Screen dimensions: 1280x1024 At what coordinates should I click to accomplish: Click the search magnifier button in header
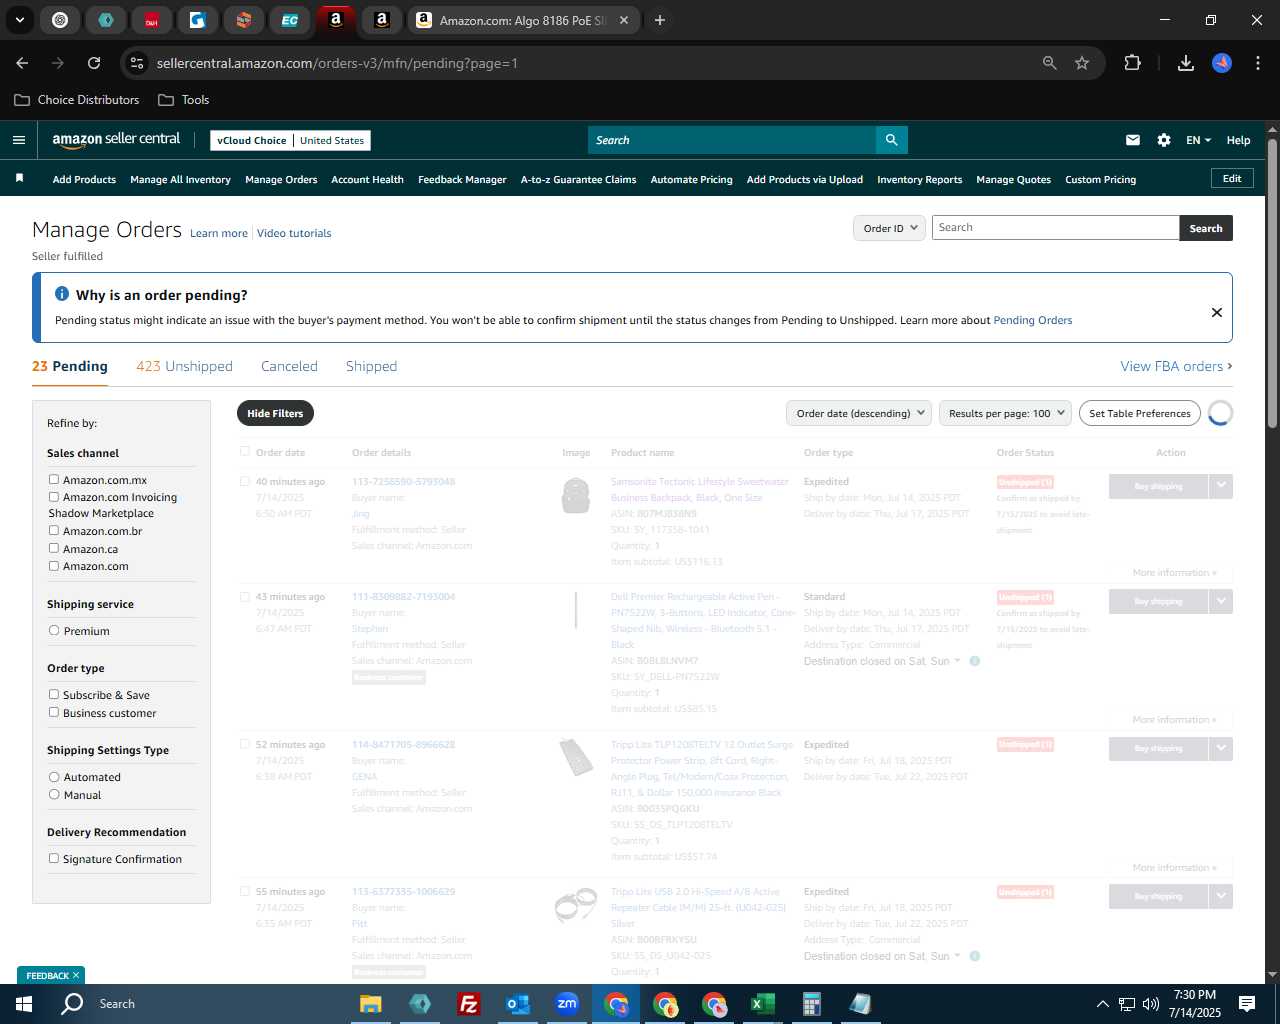pos(891,140)
